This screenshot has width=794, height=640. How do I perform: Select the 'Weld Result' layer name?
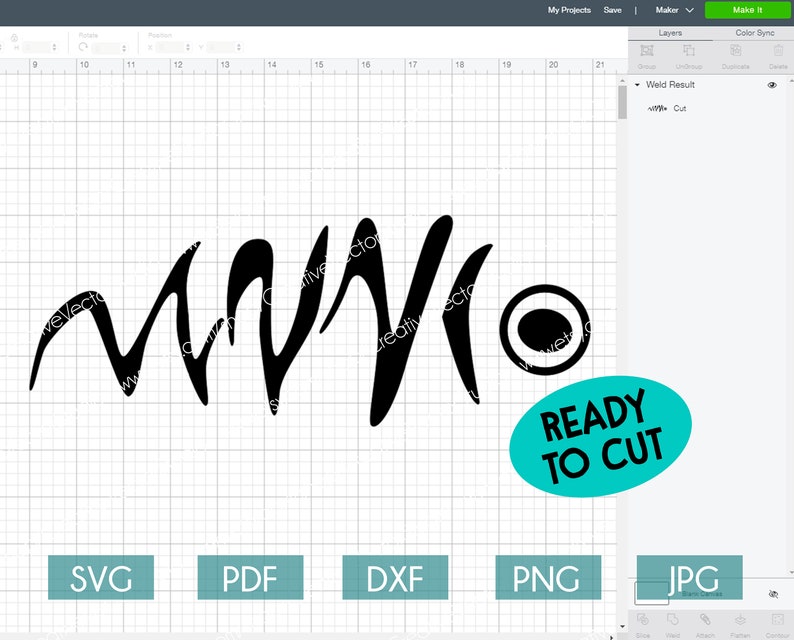pos(670,85)
